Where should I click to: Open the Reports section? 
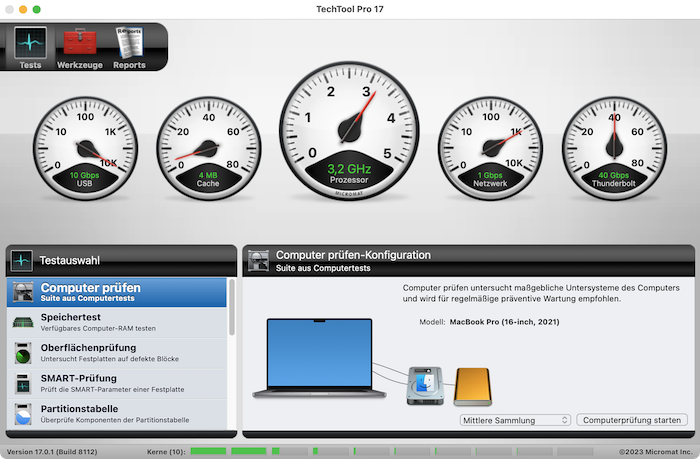129,48
